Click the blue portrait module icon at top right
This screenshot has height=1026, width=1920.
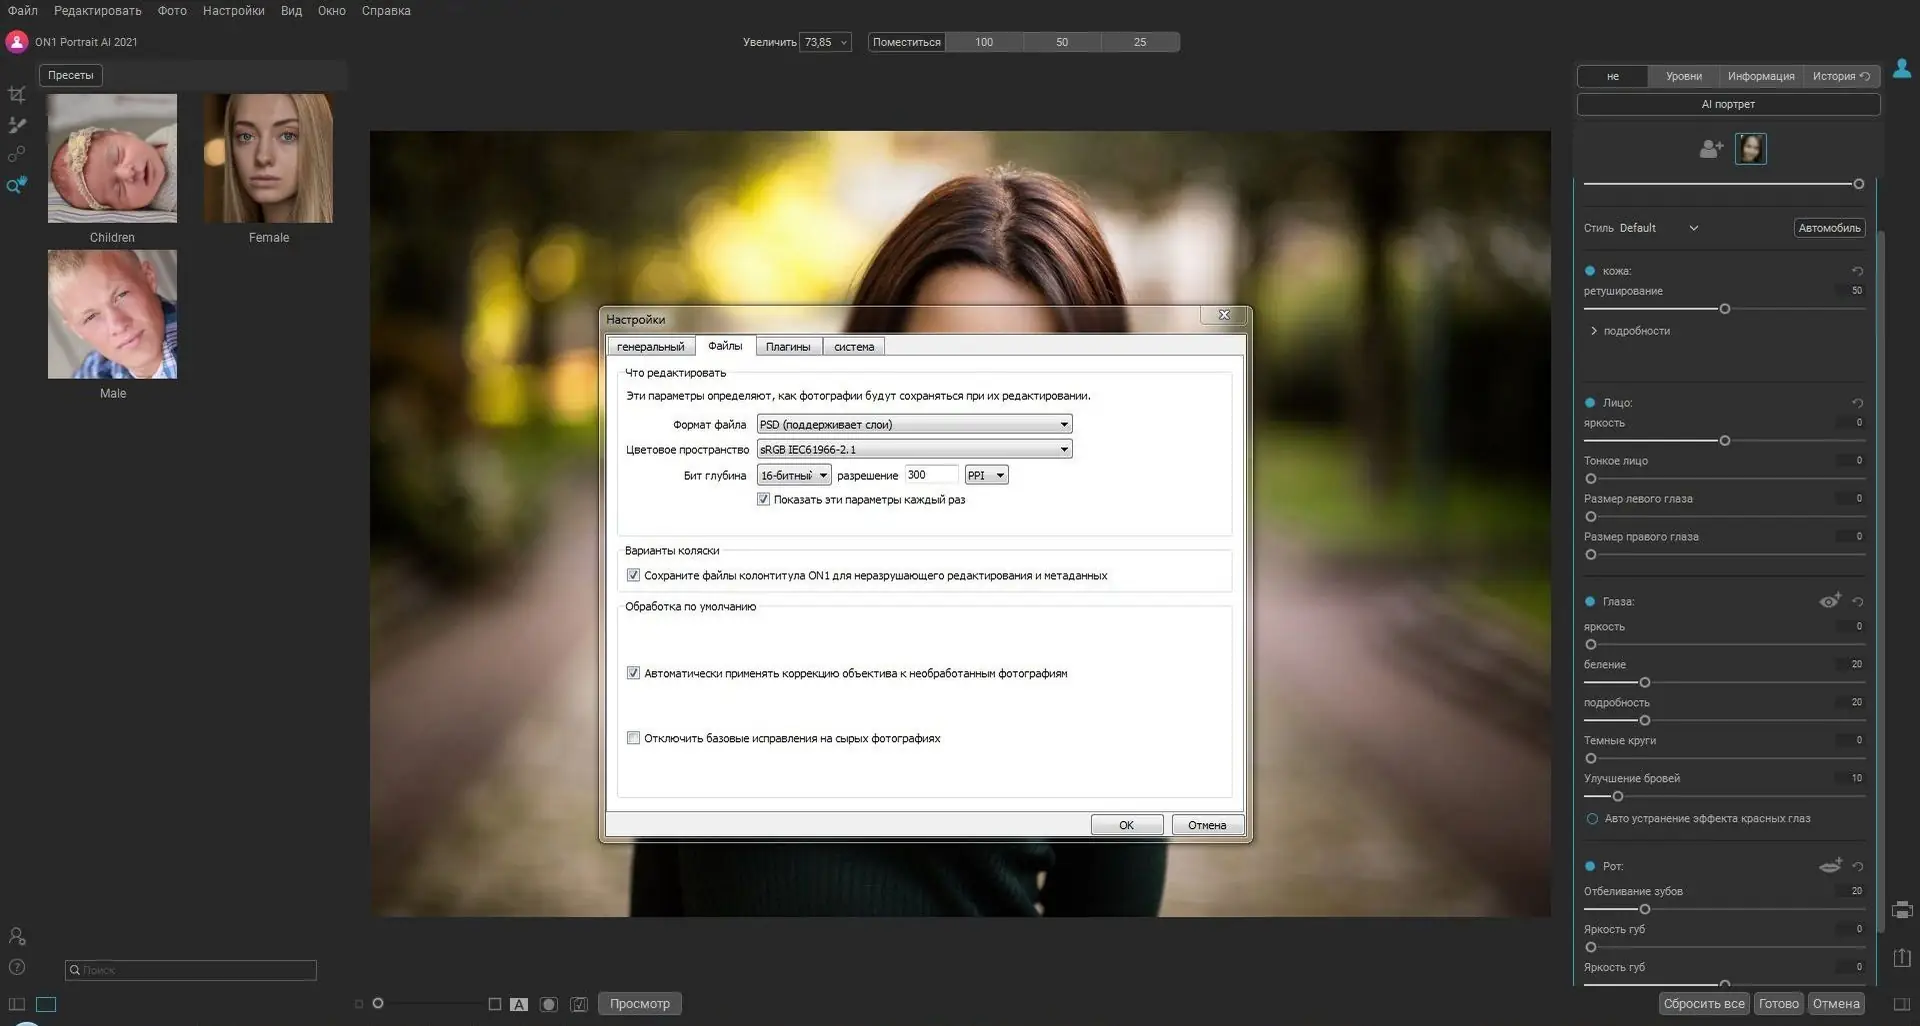pyautogui.click(x=1902, y=68)
